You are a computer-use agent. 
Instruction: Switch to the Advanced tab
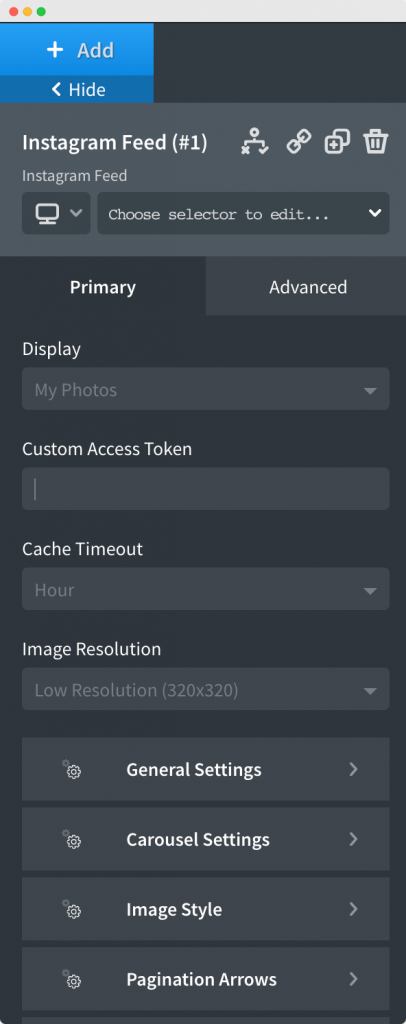pyautogui.click(x=307, y=287)
